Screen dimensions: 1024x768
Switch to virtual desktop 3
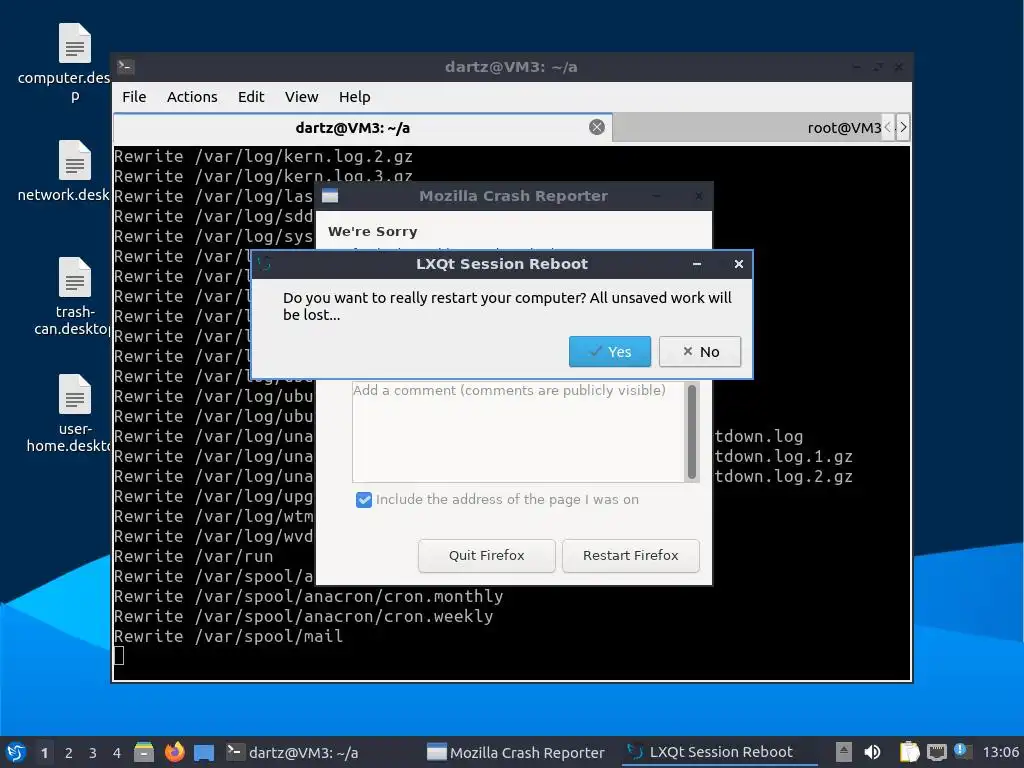[x=93, y=753]
